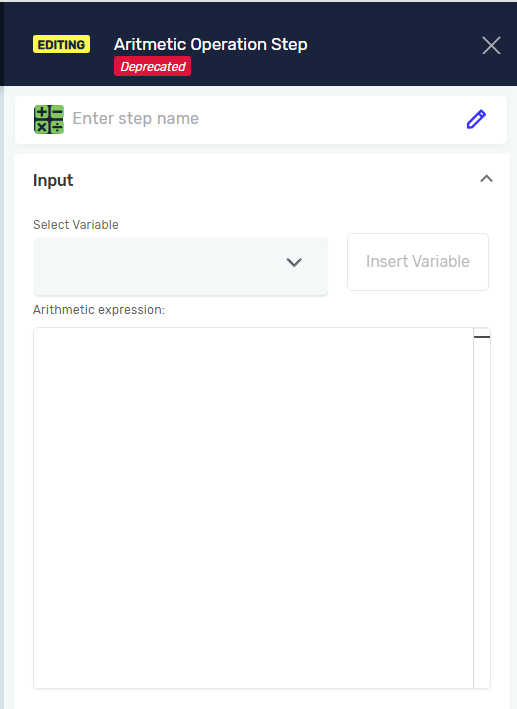Screen dimensions: 517x709
Task: Click the Input section header text
Action: tap(53, 180)
